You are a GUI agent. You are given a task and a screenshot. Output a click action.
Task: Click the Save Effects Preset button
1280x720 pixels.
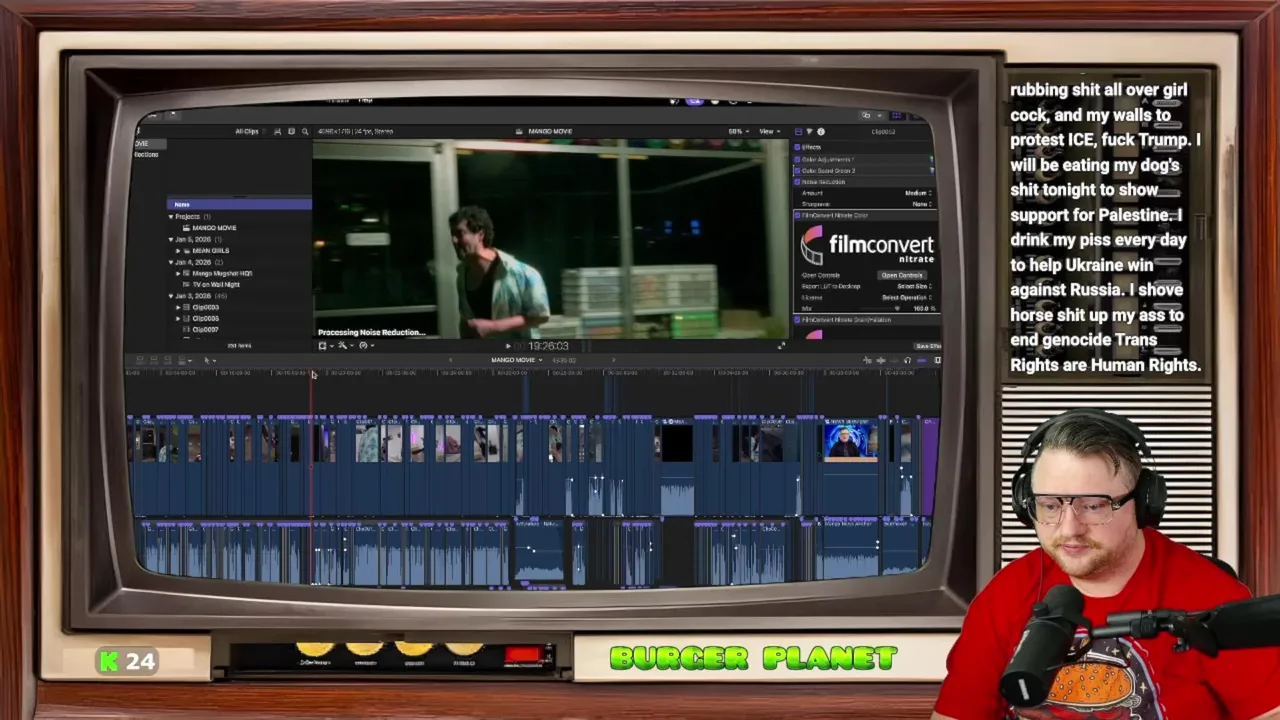click(928, 346)
